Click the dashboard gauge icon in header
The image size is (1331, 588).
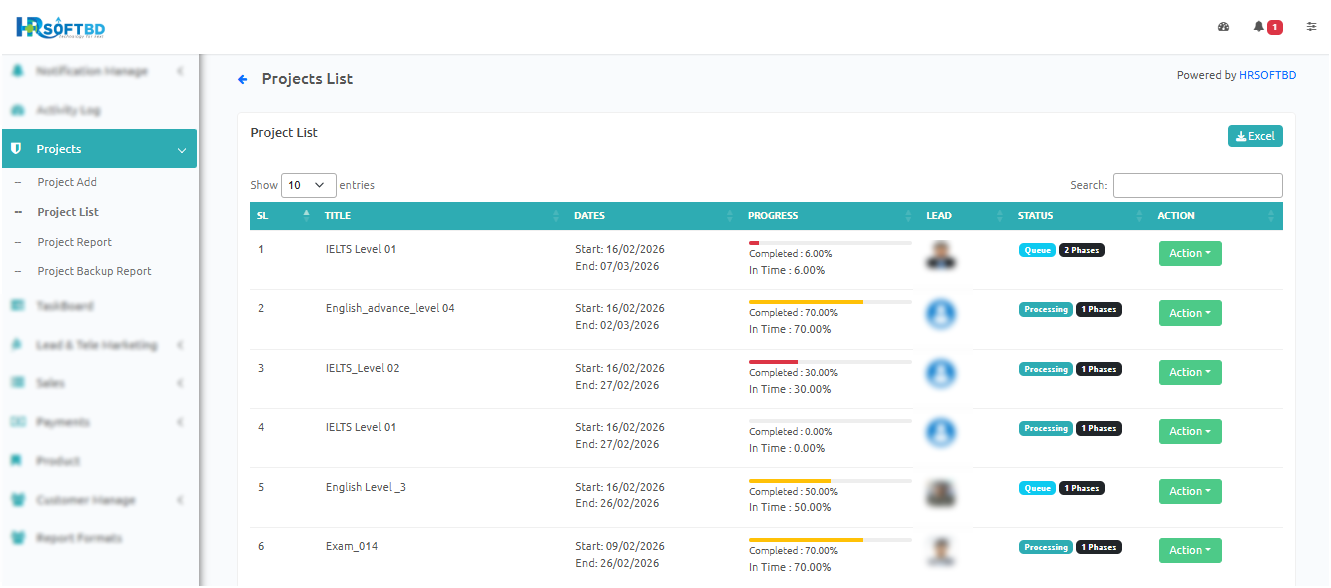(1223, 27)
